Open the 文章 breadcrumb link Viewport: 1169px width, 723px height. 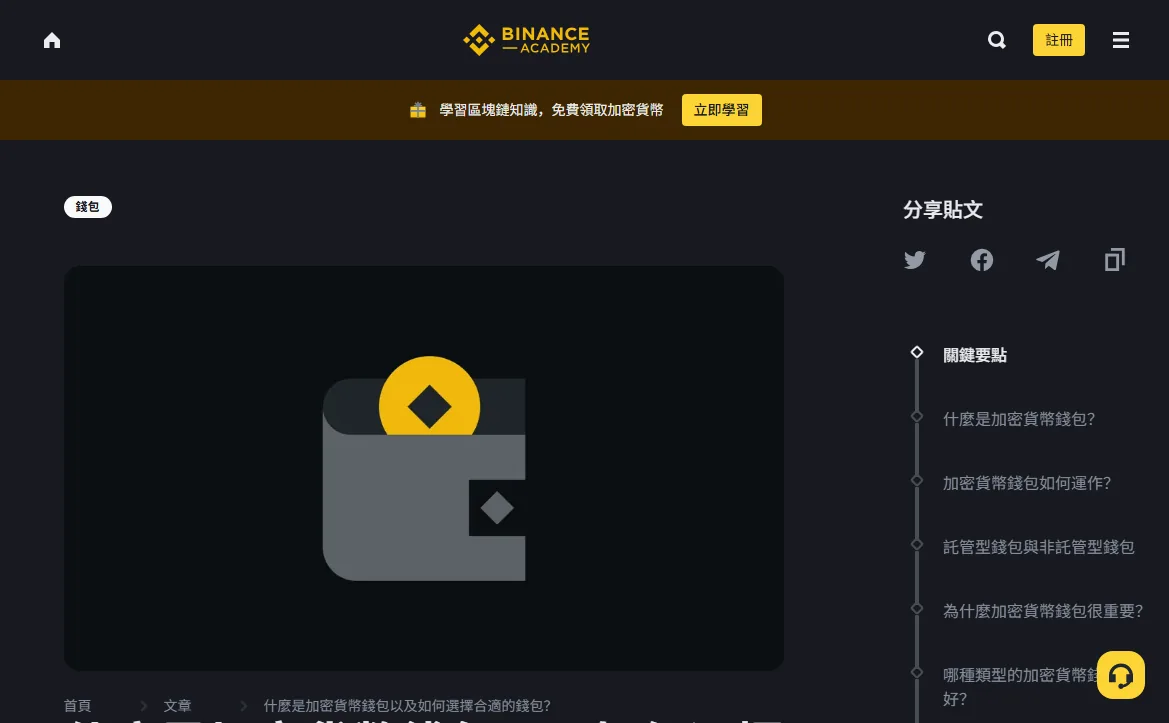pyautogui.click(x=177, y=706)
